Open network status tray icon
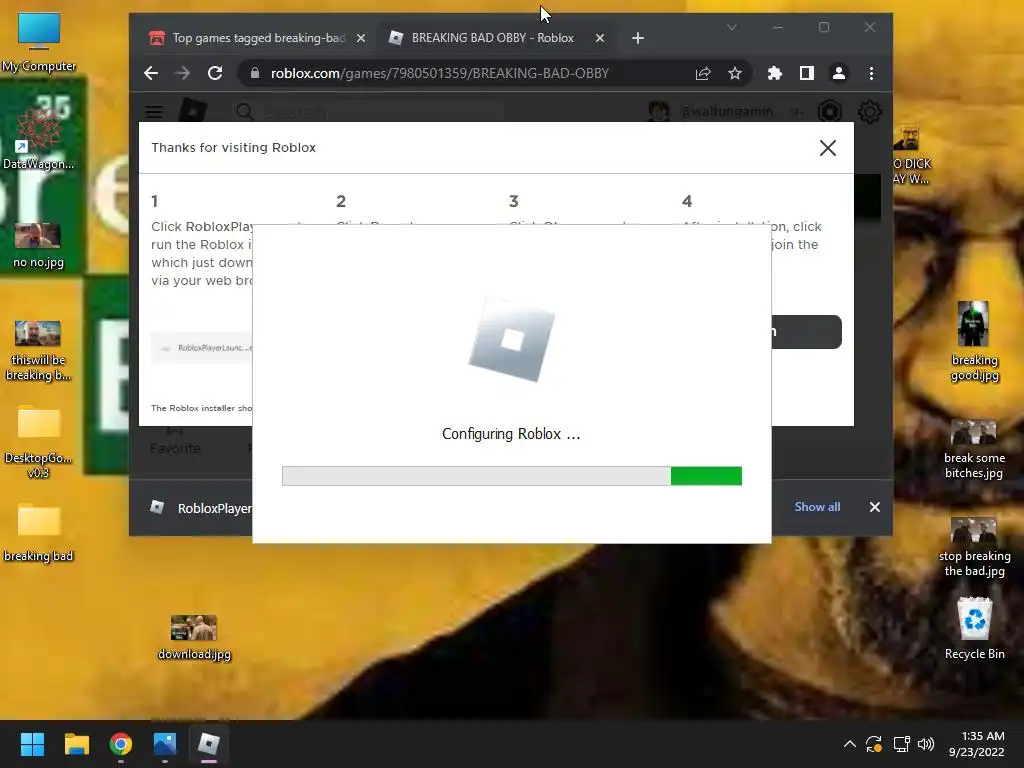 (x=901, y=744)
